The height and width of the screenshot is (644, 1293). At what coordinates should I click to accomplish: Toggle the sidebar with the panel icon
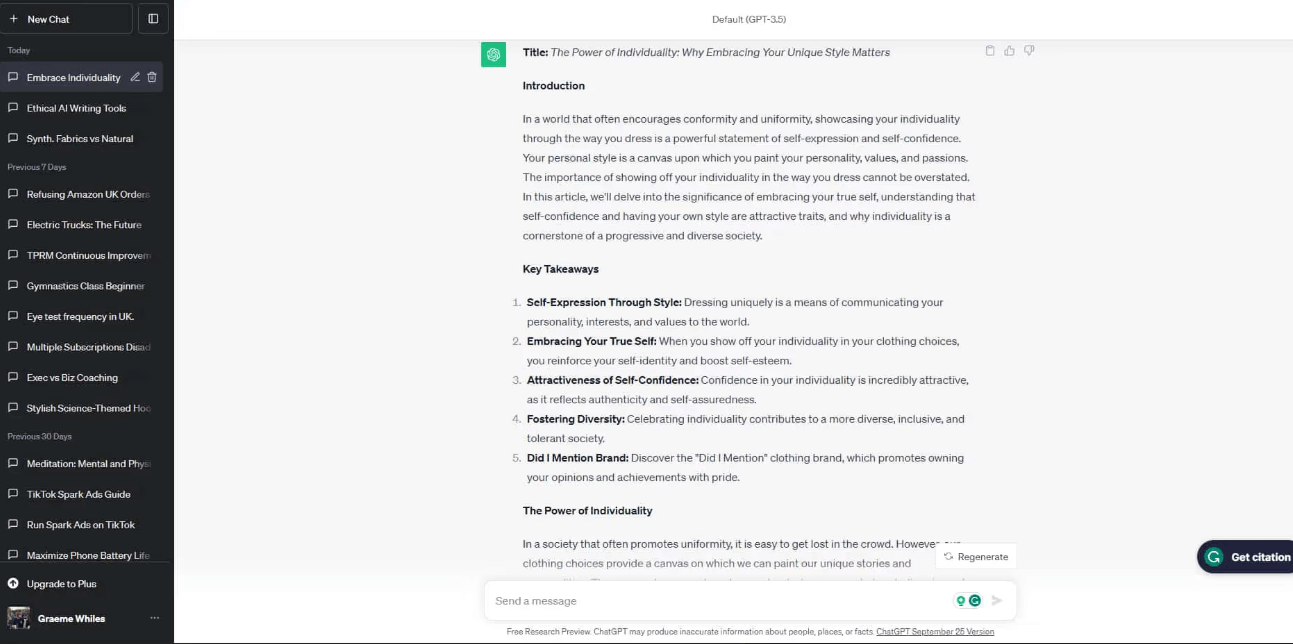point(153,19)
